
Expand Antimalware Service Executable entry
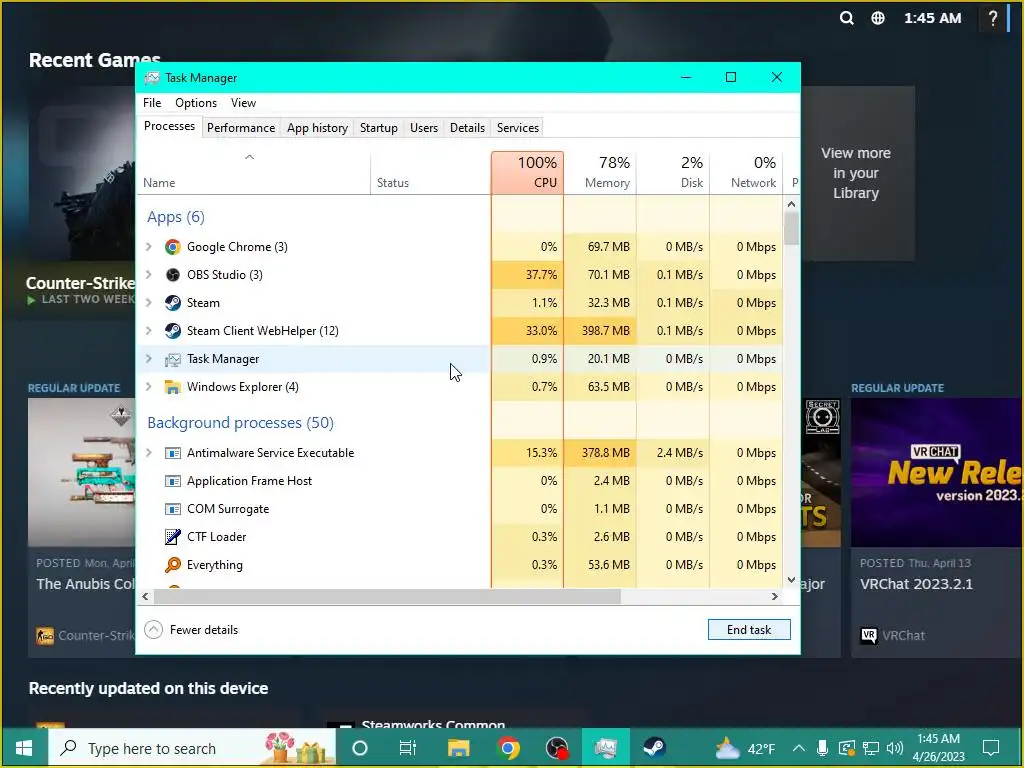(x=149, y=453)
